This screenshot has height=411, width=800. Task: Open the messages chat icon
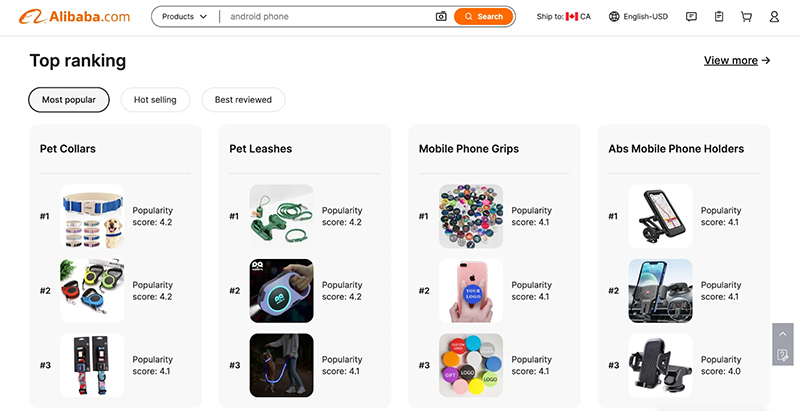[691, 16]
